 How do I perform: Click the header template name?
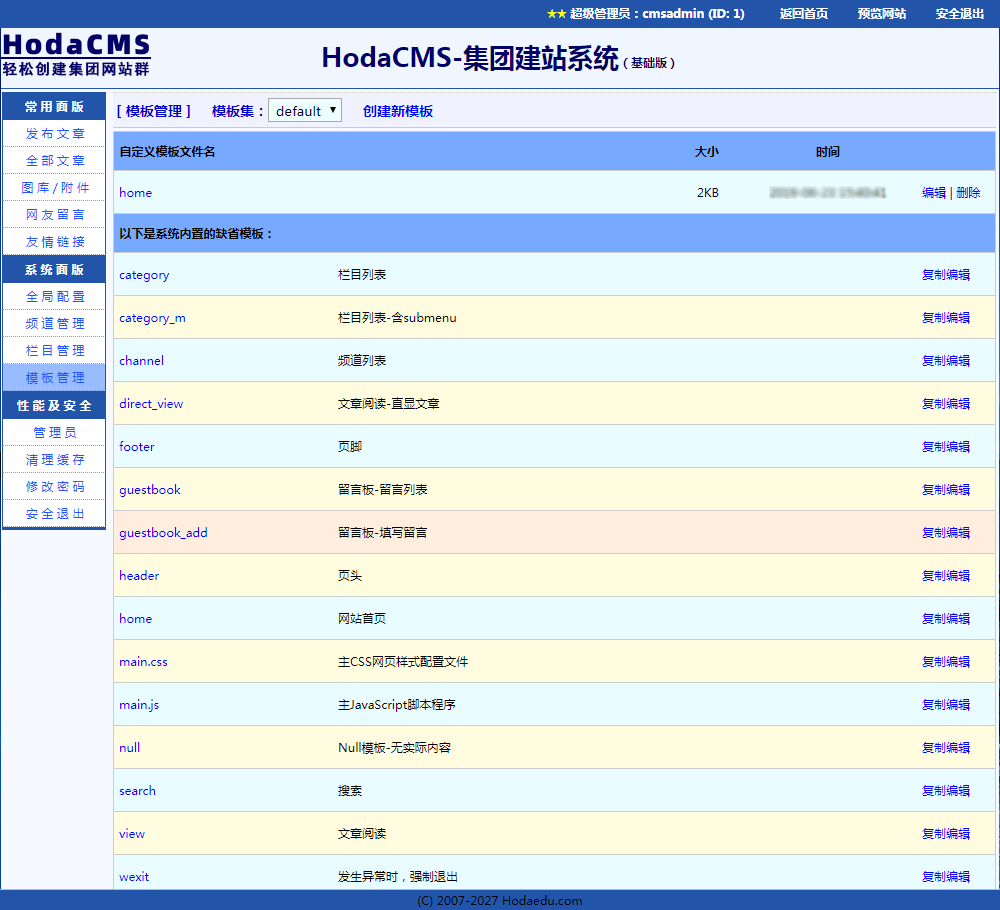pos(139,575)
